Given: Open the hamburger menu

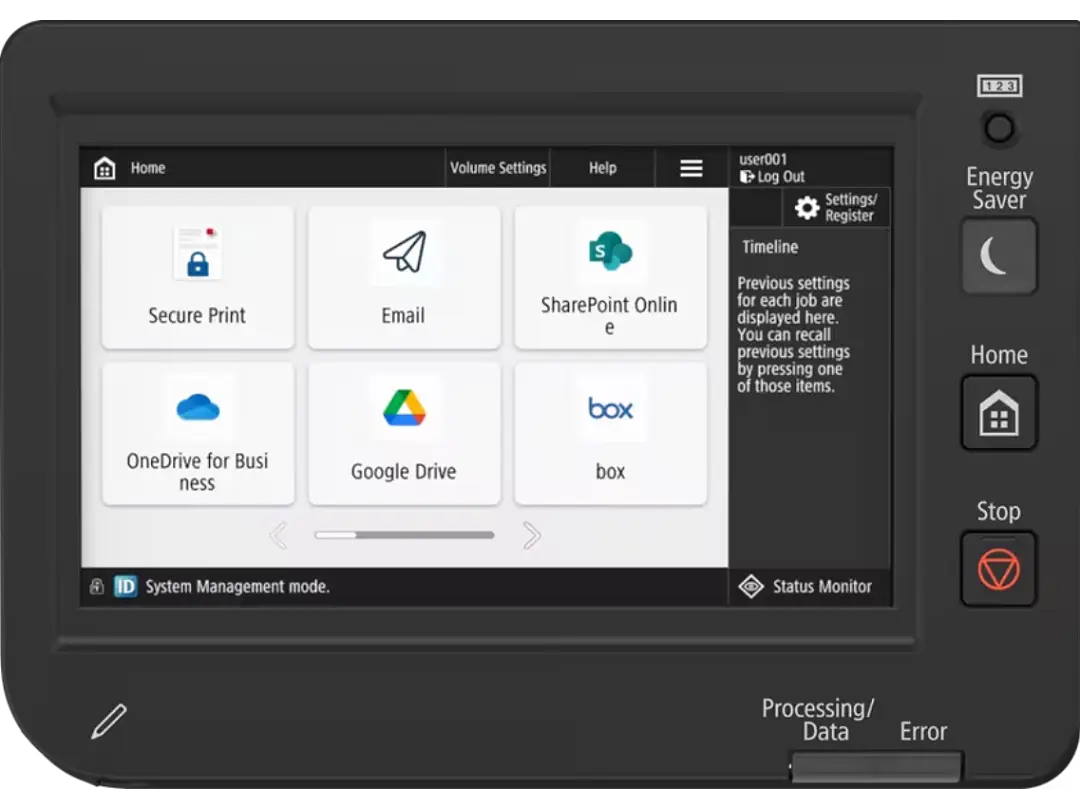Looking at the screenshot, I should pyautogui.click(x=691, y=167).
